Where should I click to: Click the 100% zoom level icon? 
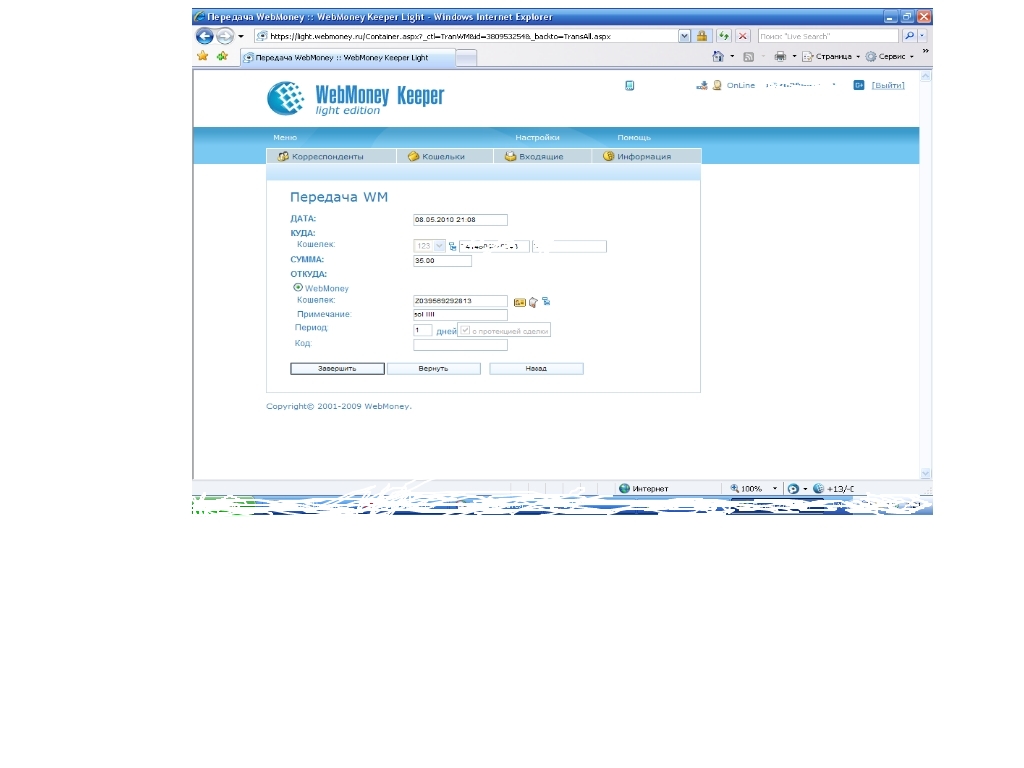pos(735,488)
